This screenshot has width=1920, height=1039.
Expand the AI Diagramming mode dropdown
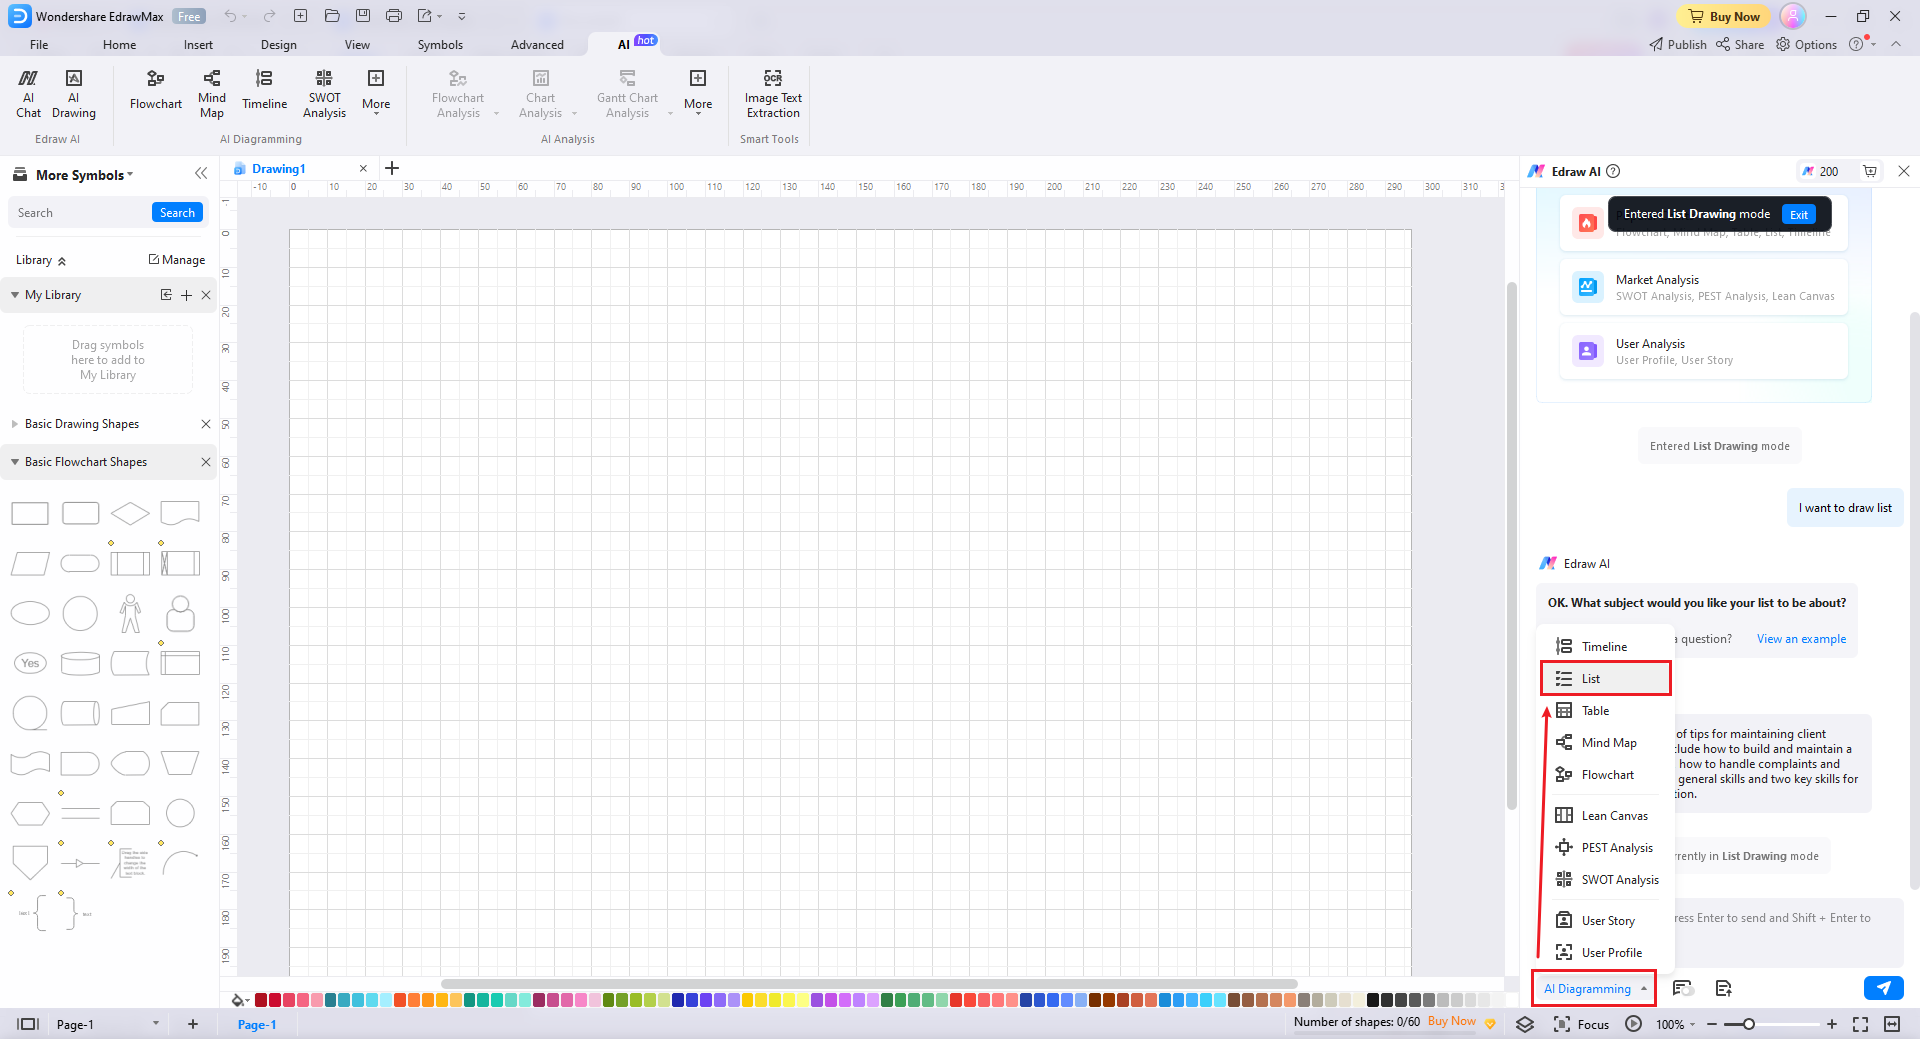(1594, 988)
